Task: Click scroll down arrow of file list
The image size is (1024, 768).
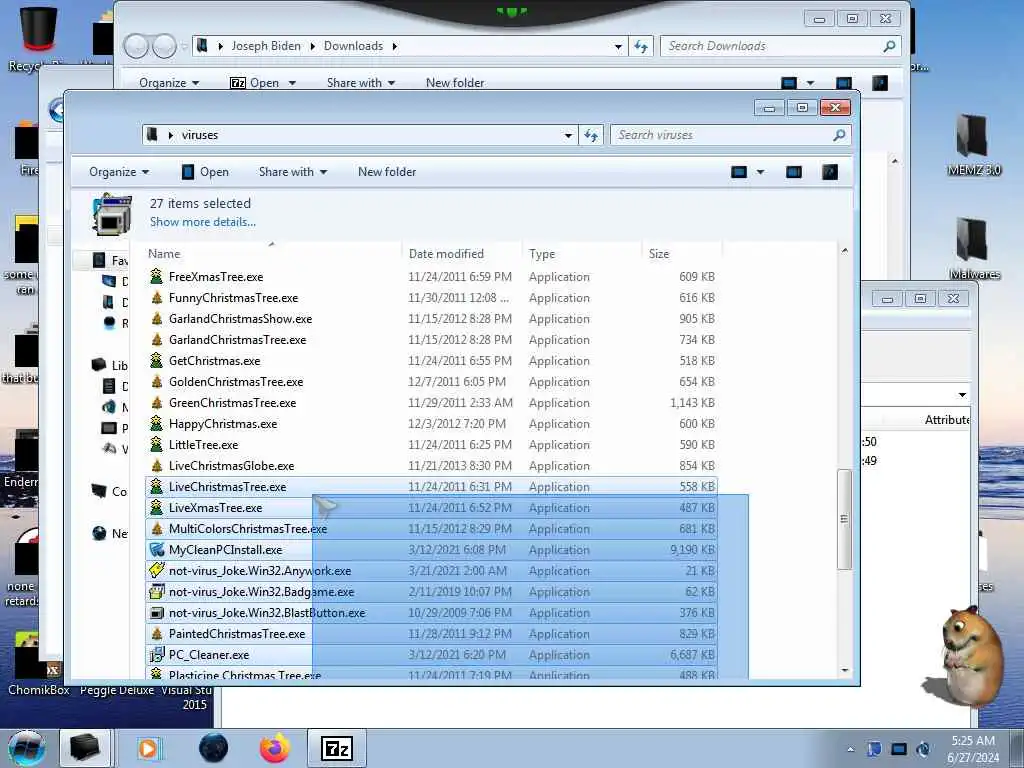Action: pyautogui.click(x=844, y=671)
